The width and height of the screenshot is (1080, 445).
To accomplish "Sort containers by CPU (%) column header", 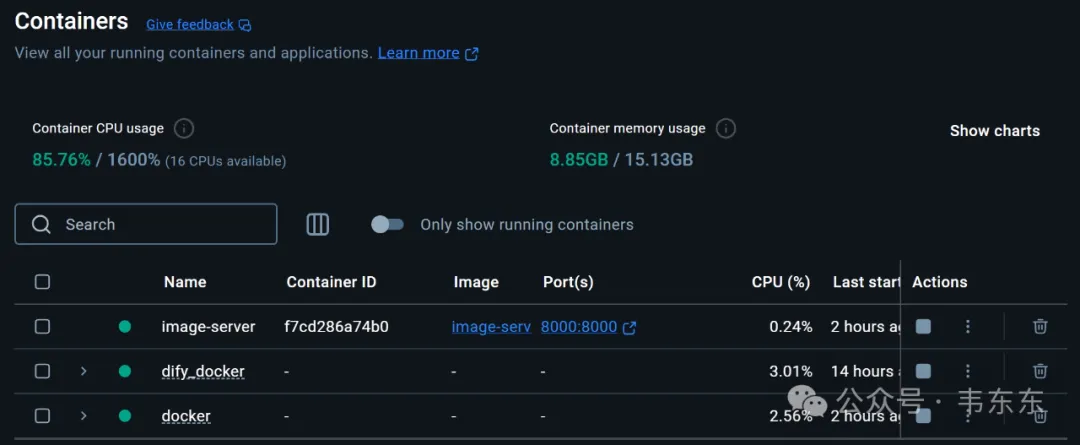I will (x=780, y=282).
